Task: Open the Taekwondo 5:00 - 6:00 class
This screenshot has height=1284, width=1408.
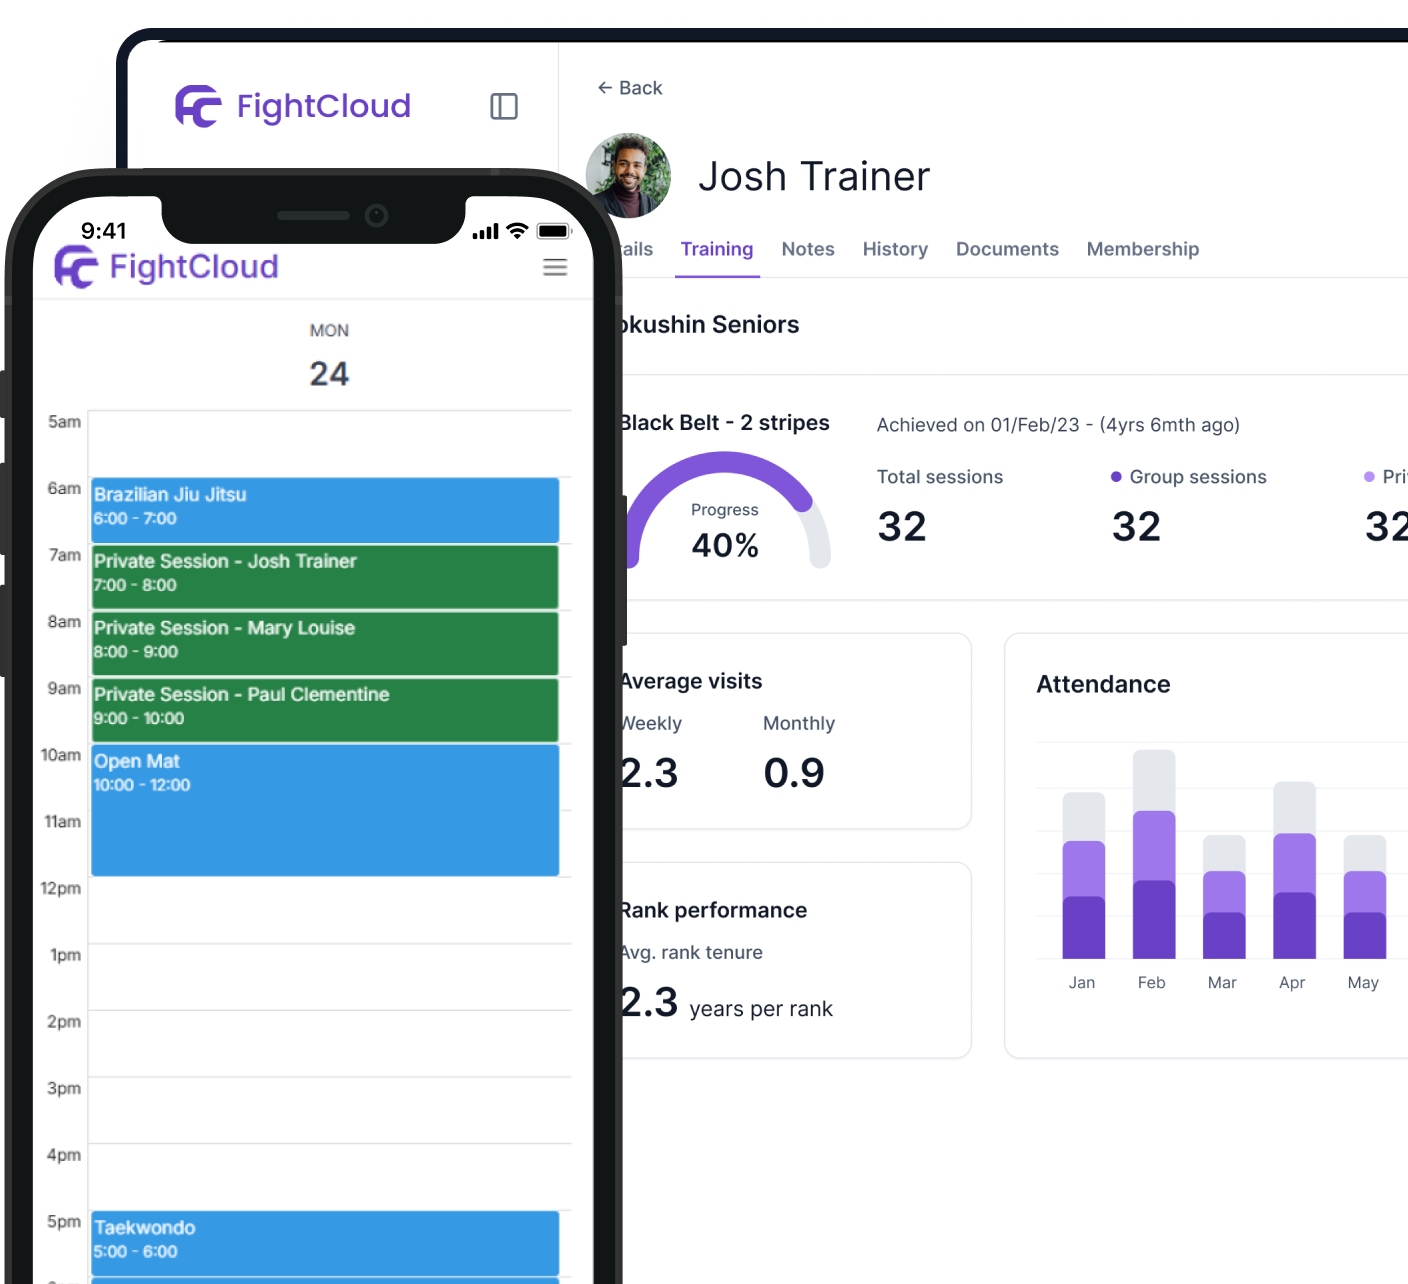Action: [x=325, y=1243]
